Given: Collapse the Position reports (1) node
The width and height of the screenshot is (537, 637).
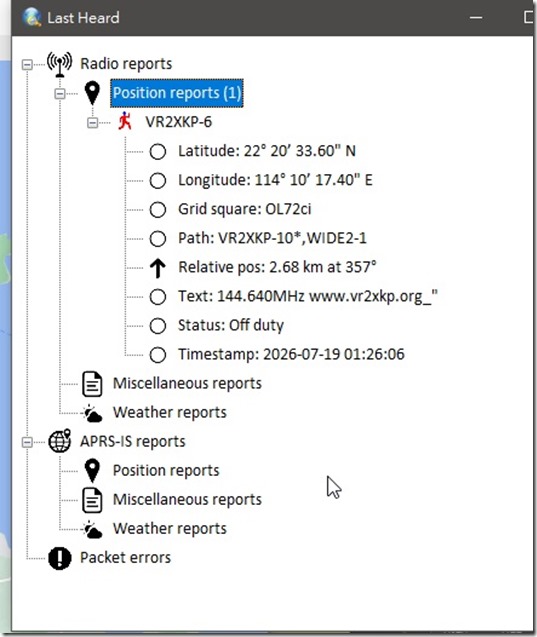Looking at the screenshot, I should click(x=60, y=94).
